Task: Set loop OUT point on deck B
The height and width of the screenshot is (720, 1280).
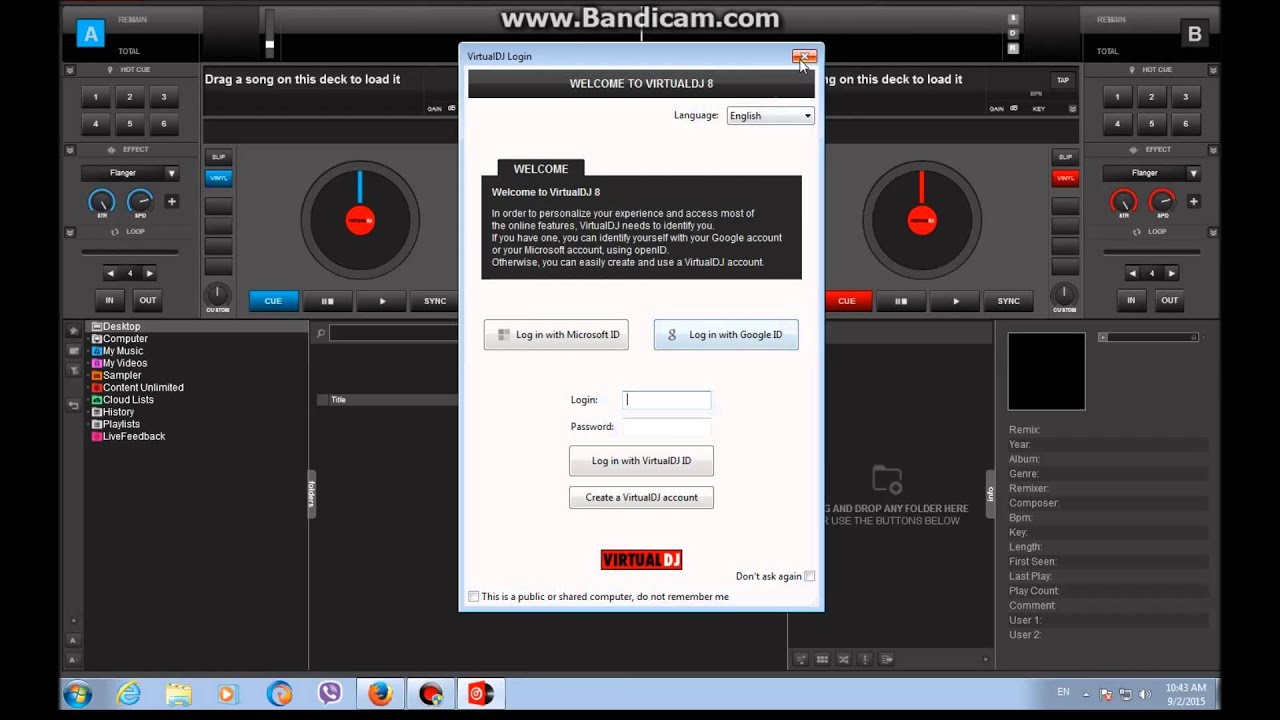Action: tap(1169, 300)
